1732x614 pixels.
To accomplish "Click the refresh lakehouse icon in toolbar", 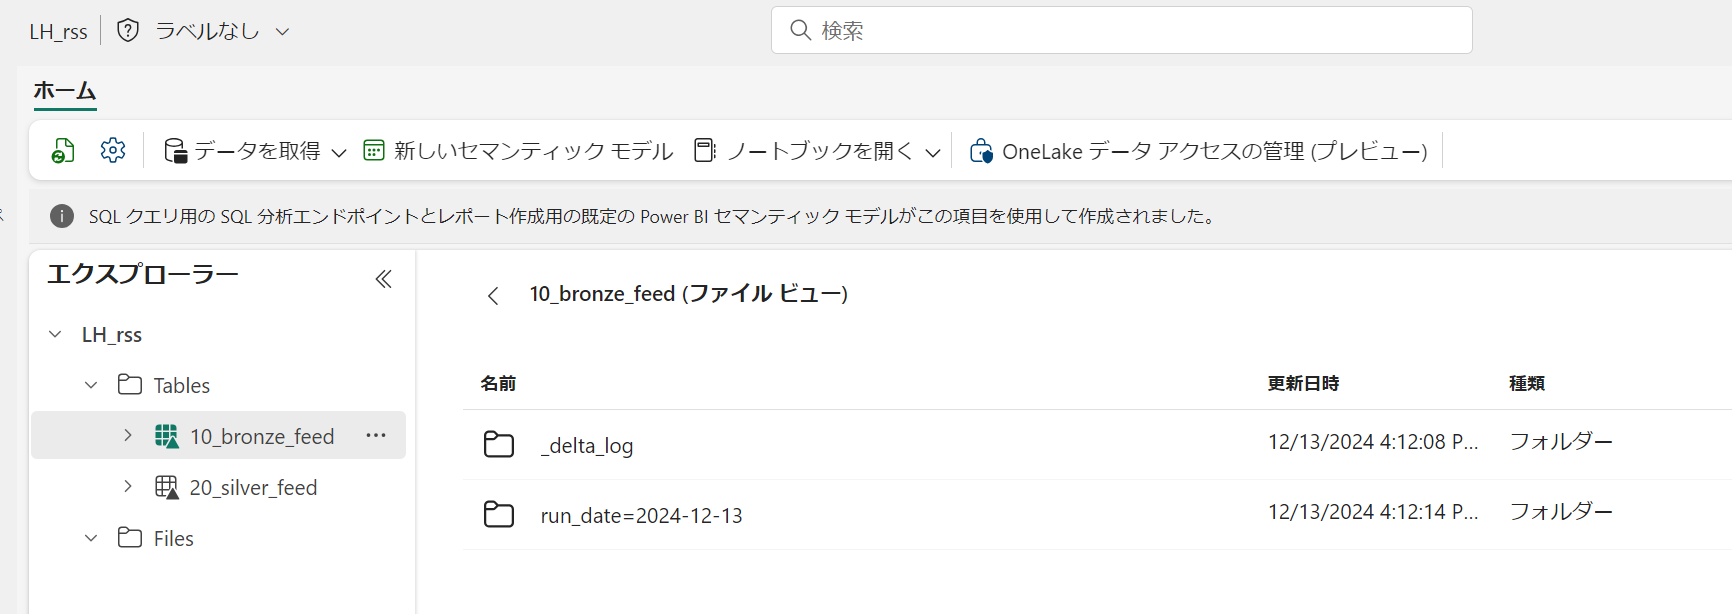I will 63,151.
